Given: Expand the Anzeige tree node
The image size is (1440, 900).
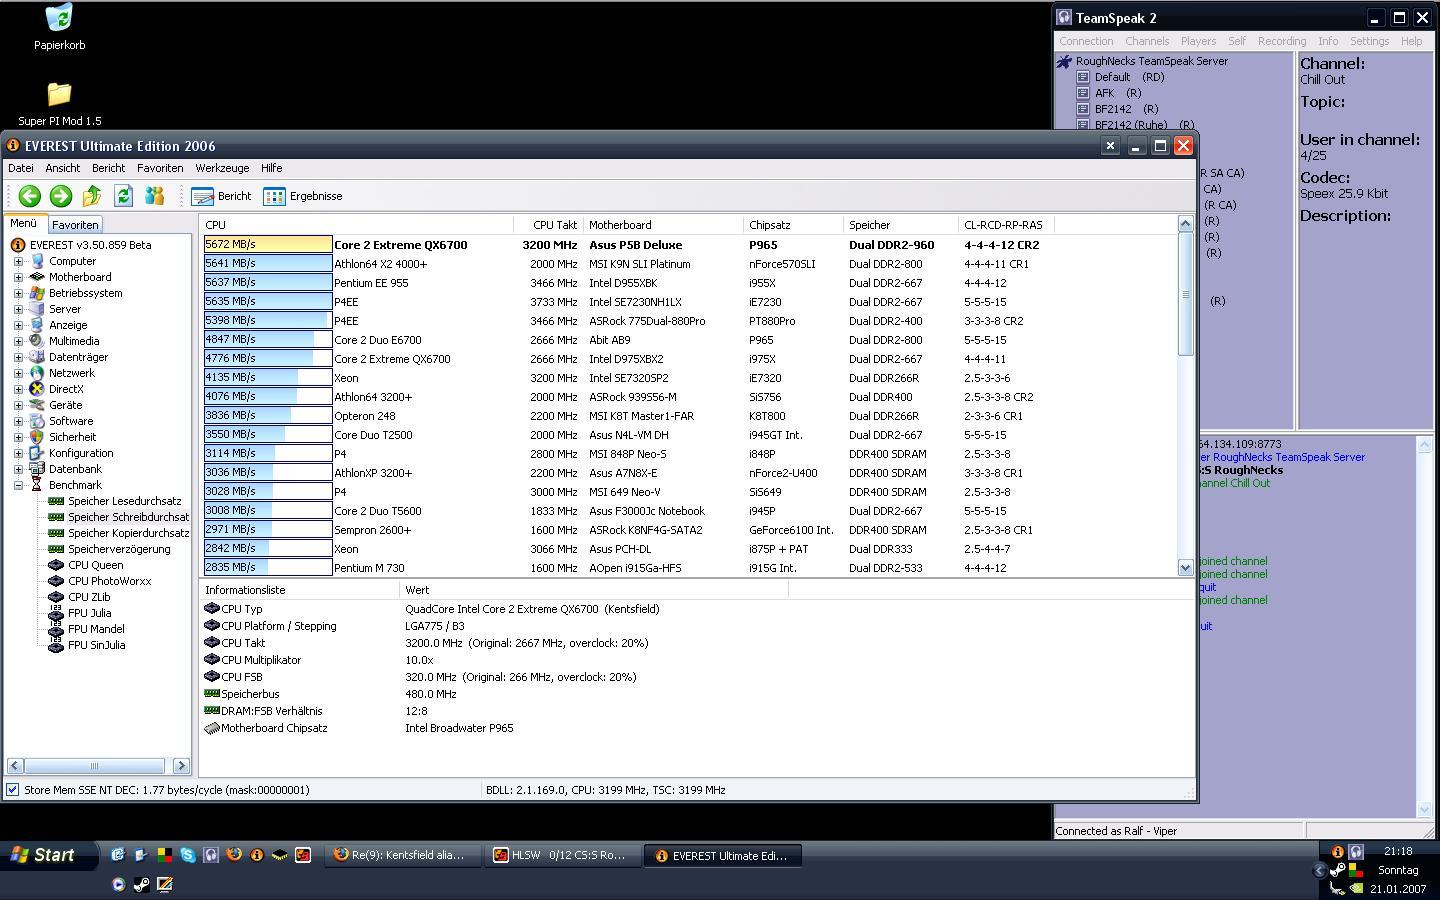Looking at the screenshot, I should click(18, 325).
